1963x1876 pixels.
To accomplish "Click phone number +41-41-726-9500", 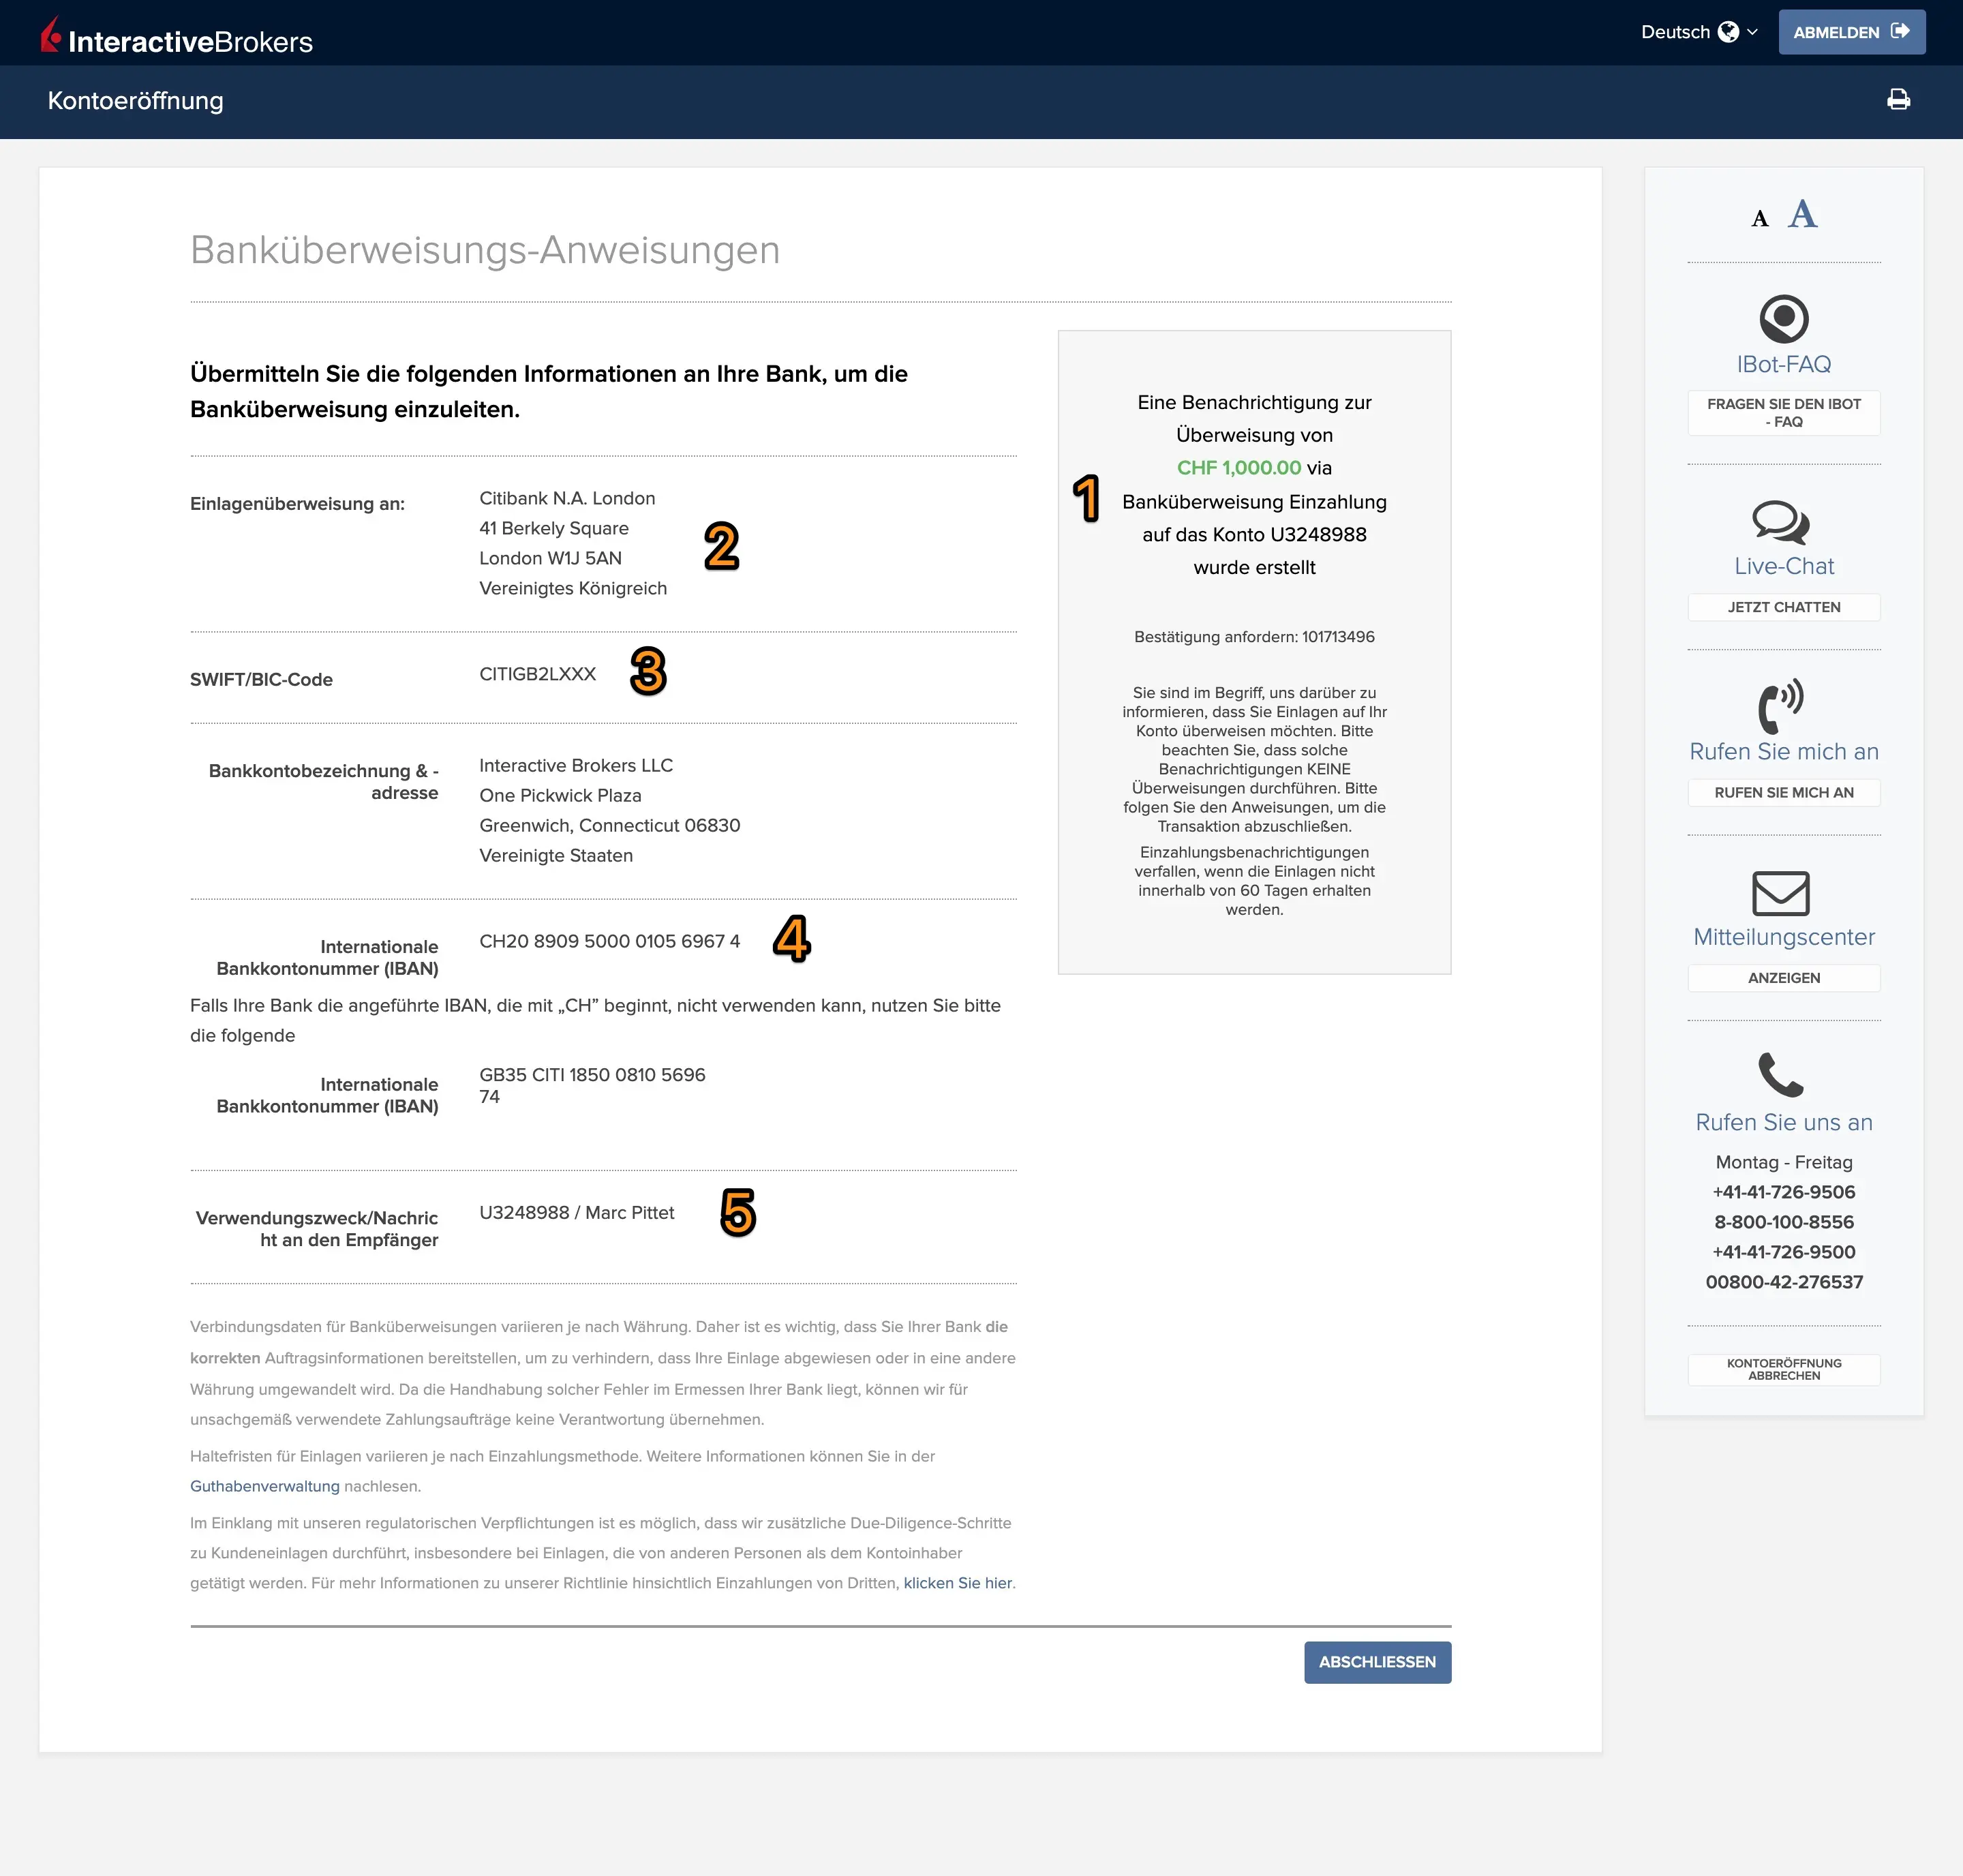I will click(1783, 1252).
